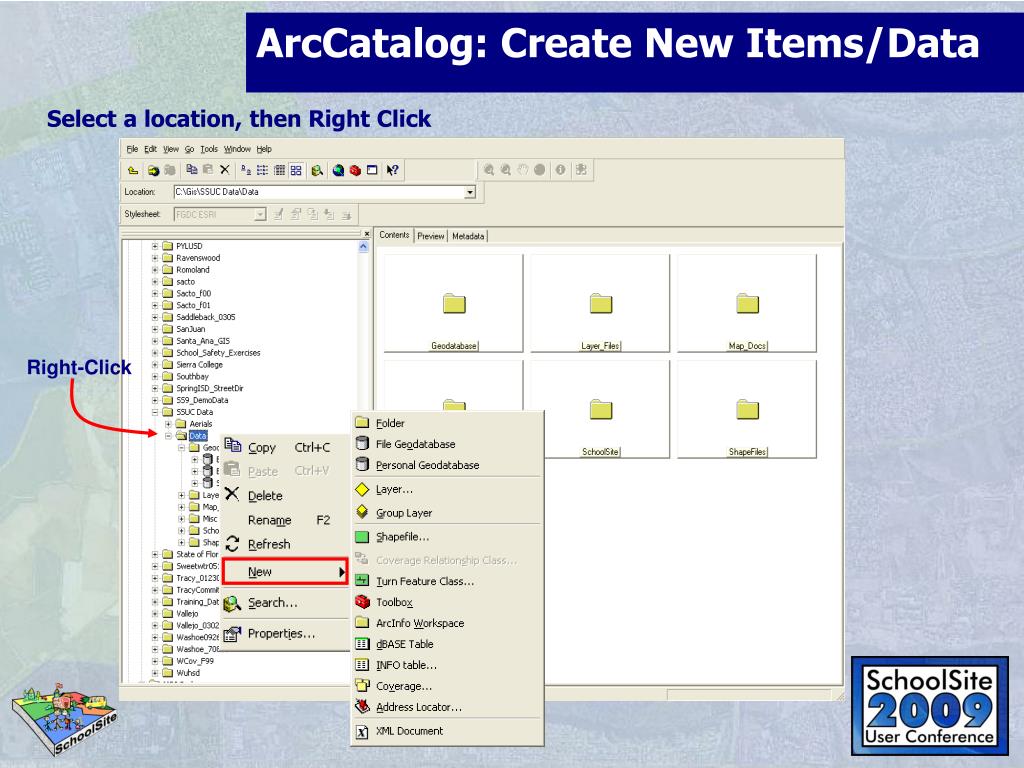
Task: Click the Create Thumbnail toolbar icon
Action: 581,170
